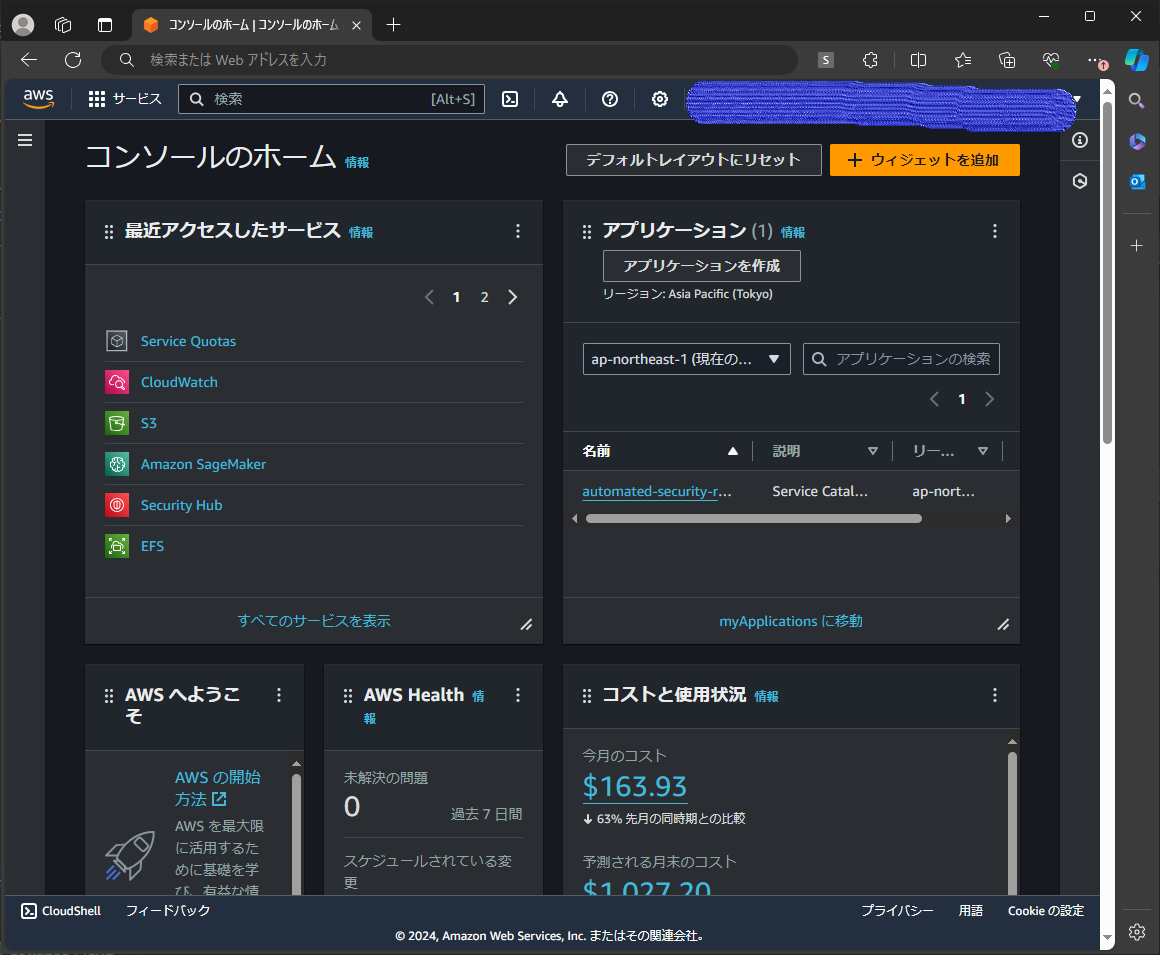Click the CloudWatch service icon
The width and height of the screenshot is (1160, 955).
click(117, 382)
